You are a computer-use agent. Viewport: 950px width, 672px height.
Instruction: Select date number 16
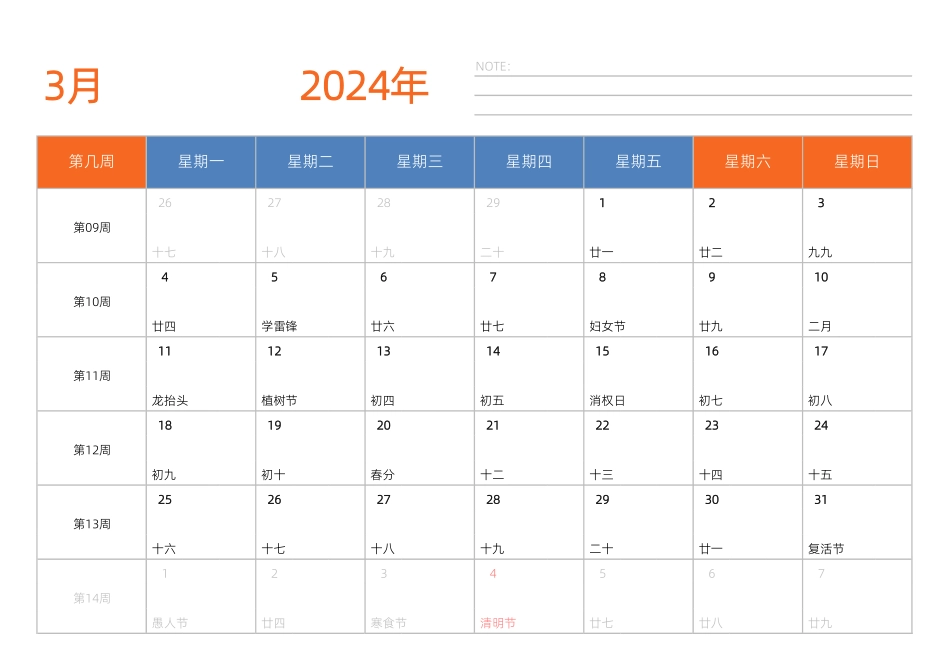point(712,351)
